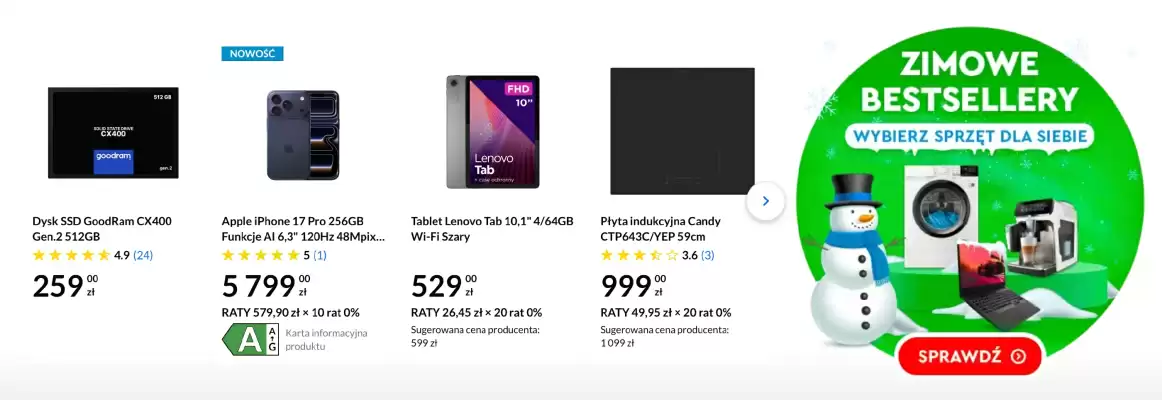Open the (3) reviews count for Candy hob
The height and width of the screenshot is (400, 1162).
click(707, 255)
